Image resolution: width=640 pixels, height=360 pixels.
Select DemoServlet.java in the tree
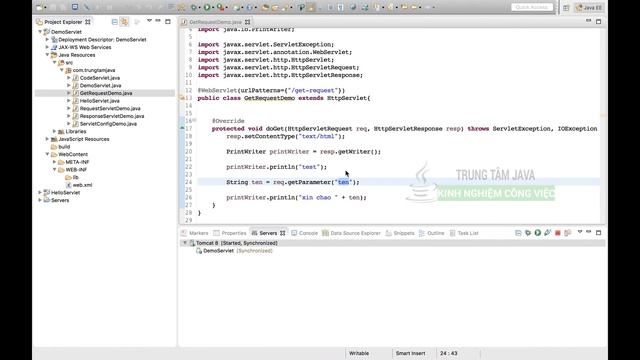100,85
